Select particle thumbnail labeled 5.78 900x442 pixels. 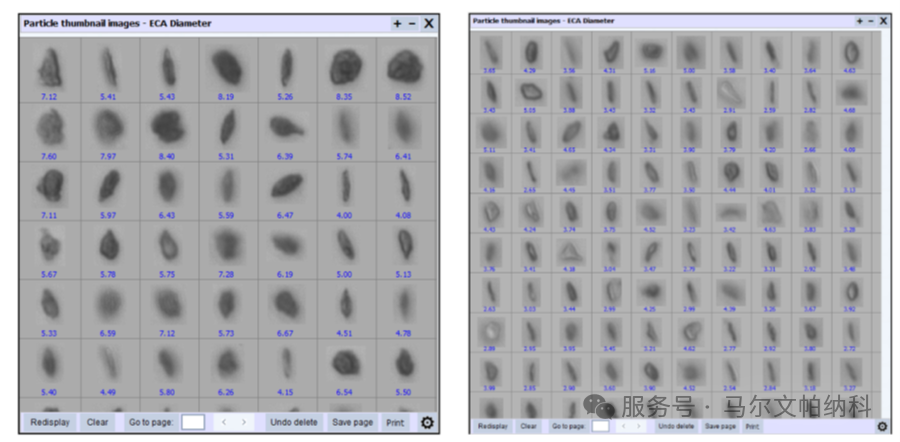pos(110,246)
